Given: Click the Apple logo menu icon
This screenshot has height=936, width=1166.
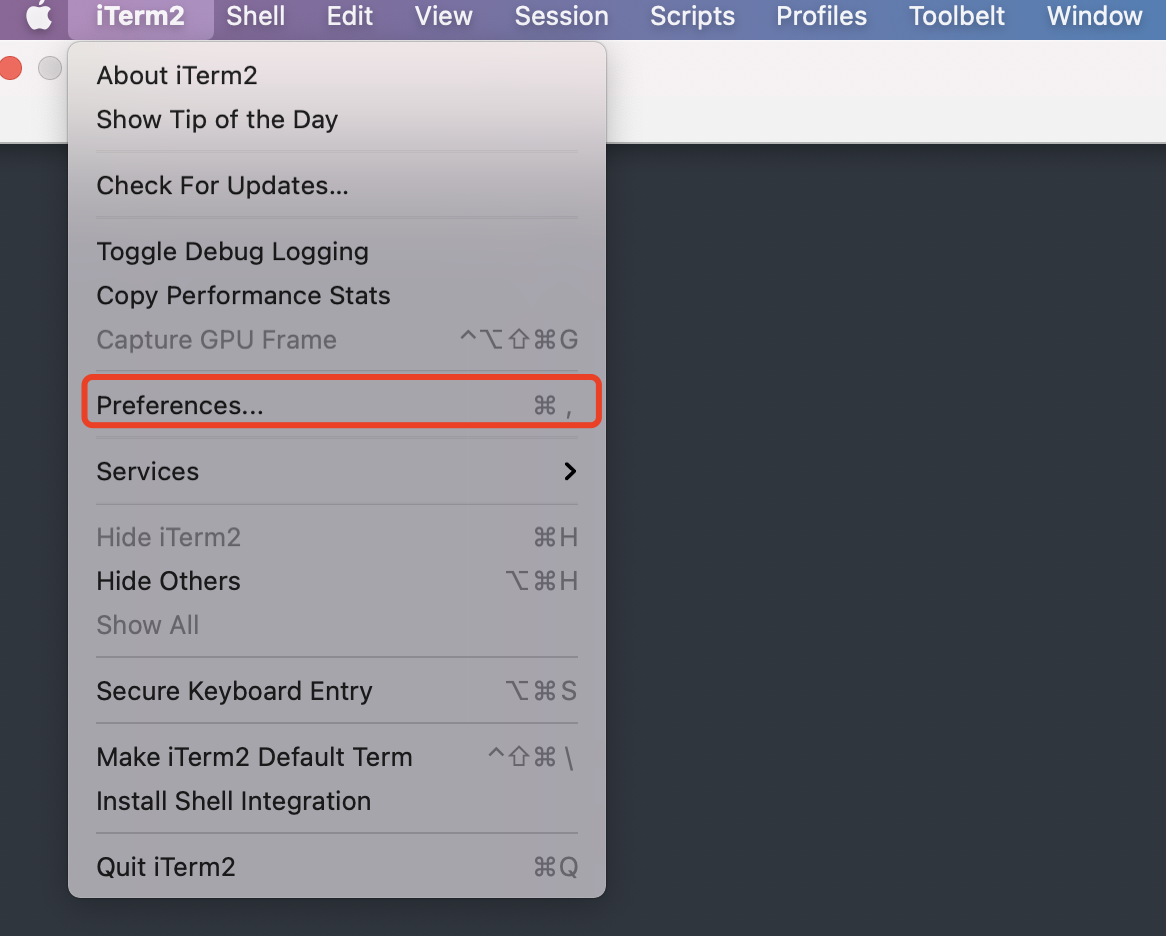Looking at the screenshot, I should coord(38,16).
